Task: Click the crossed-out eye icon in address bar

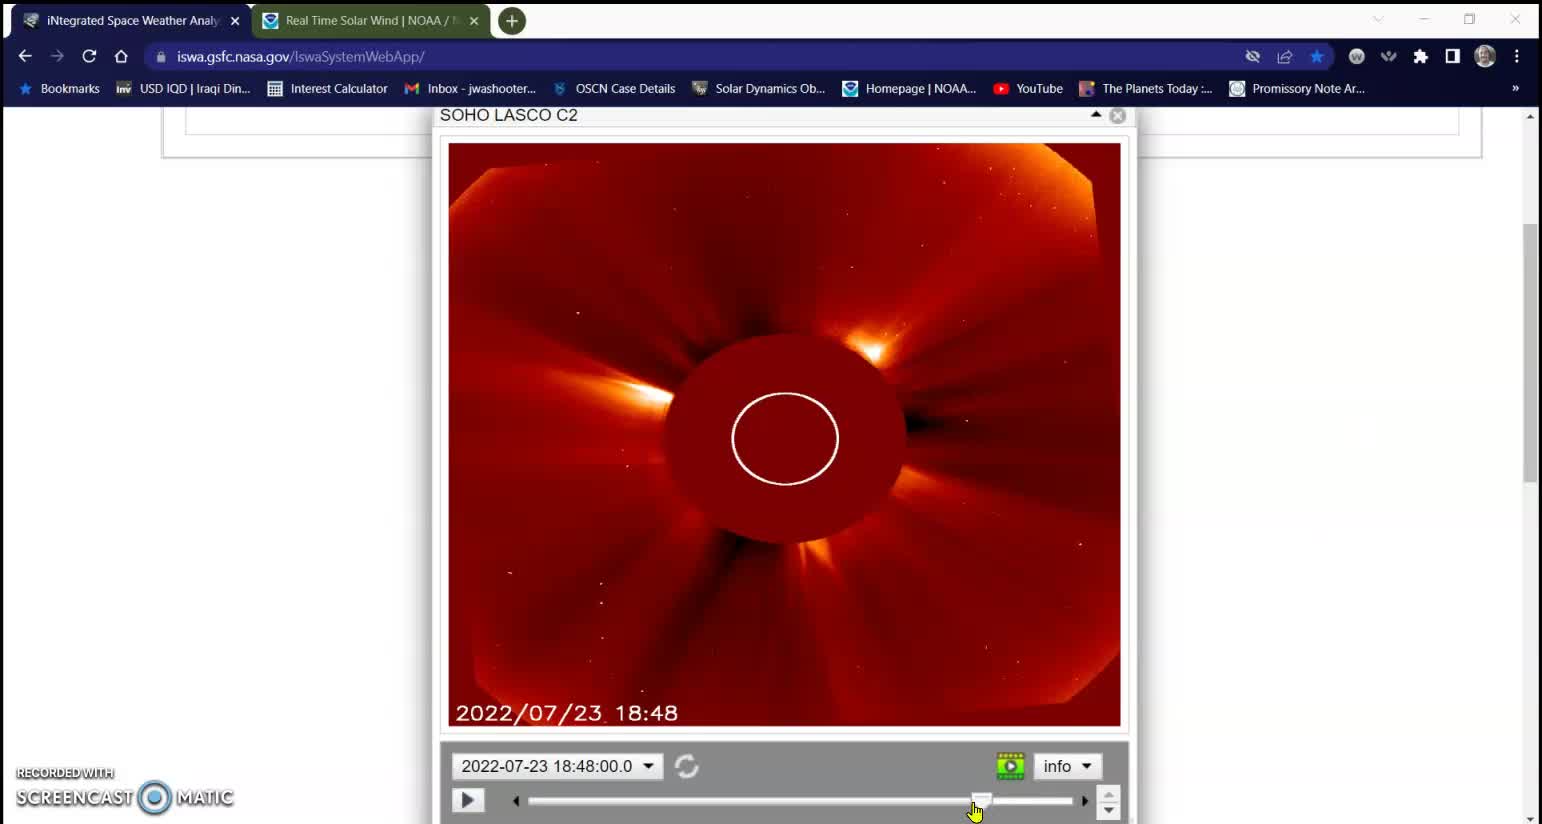Action: pos(1252,56)
